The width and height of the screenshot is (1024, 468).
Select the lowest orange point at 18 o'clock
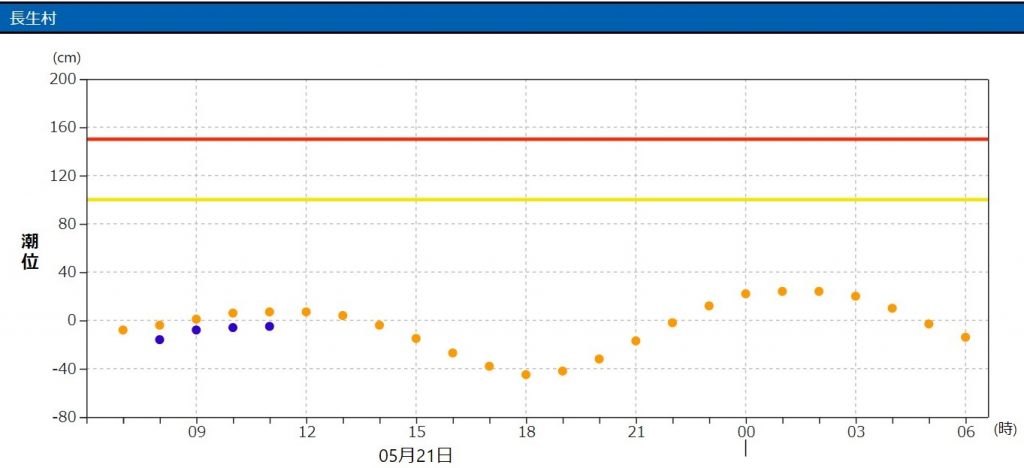click(526, 375)
